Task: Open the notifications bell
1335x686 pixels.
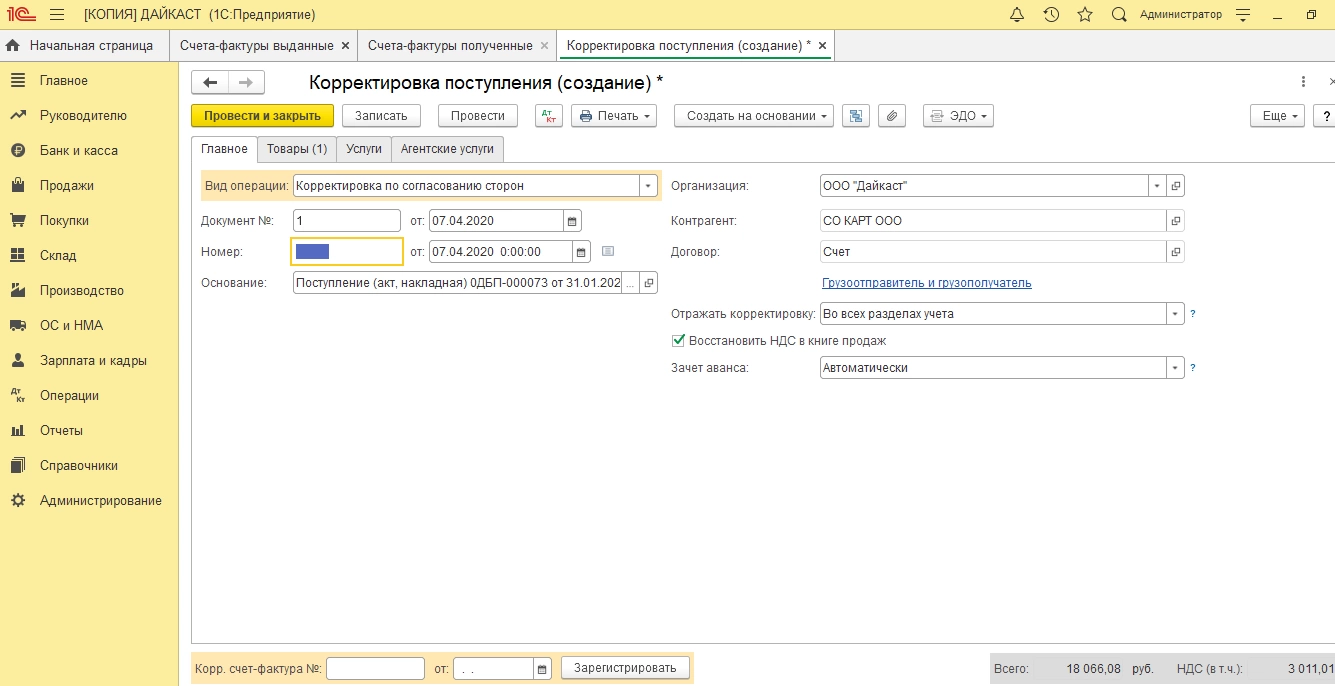Action: pyautogui.click(x=1017, y=15)
